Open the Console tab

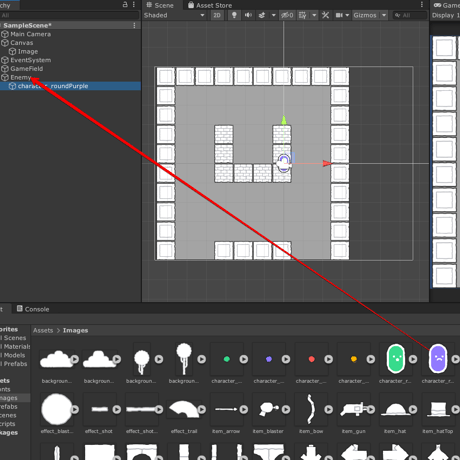click(x=33, y=309)
